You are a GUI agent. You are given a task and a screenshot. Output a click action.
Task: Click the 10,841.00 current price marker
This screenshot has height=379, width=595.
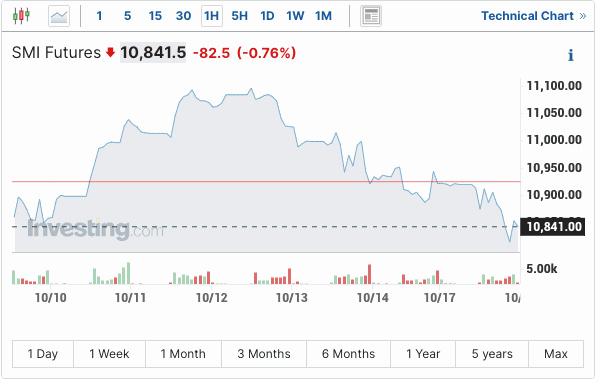pyautogui.click(x=552, y=226)
